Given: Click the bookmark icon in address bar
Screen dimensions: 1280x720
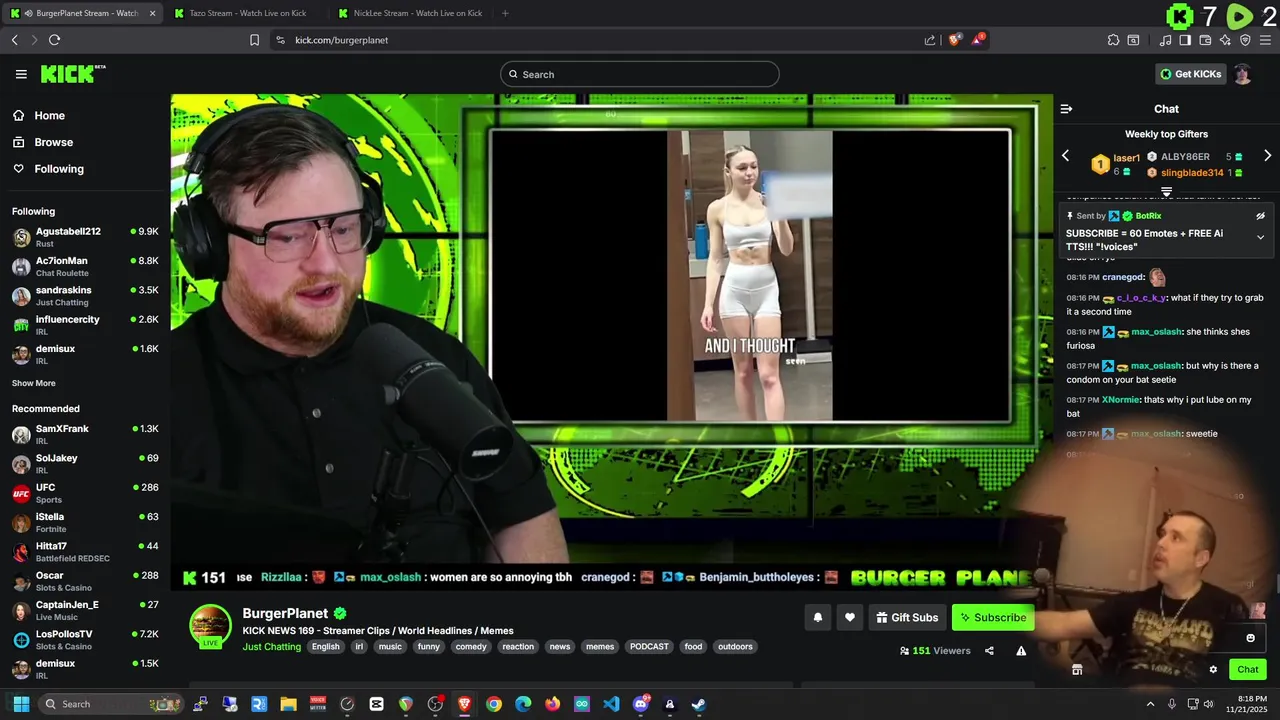Looking at the screenshot, I should (254, 40).
